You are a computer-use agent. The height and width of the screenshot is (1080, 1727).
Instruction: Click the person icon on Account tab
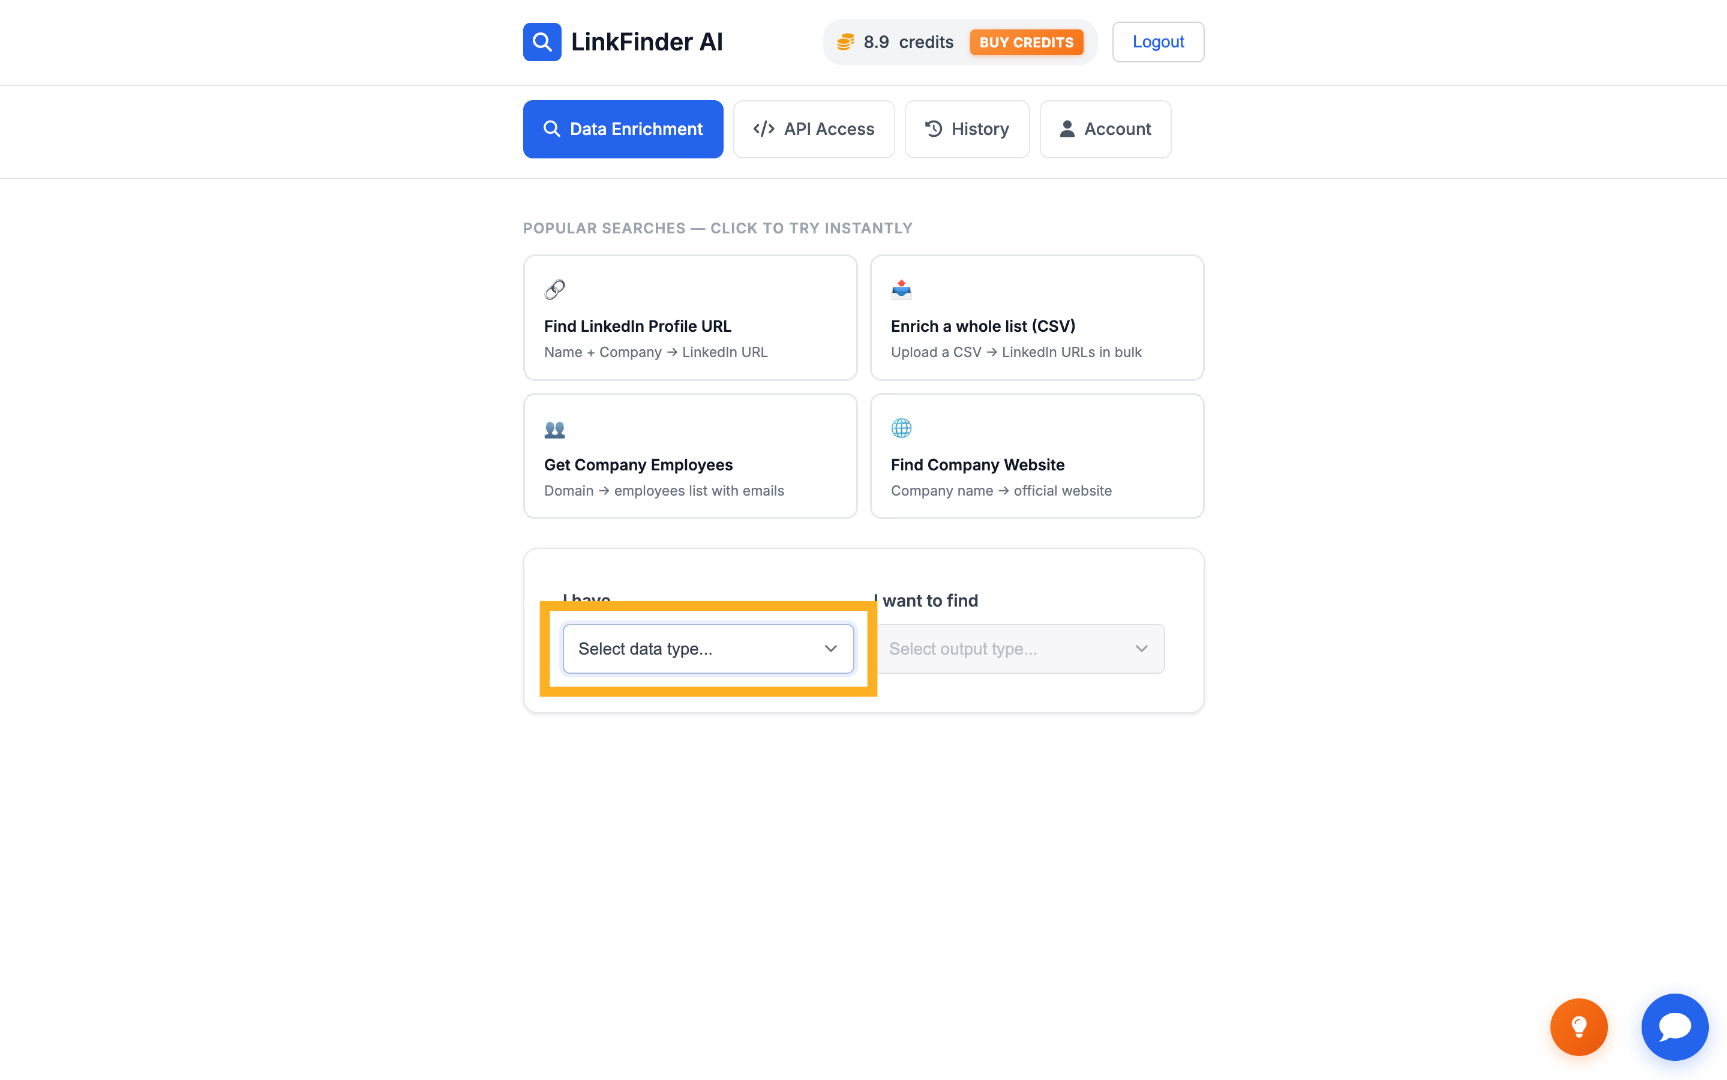click(1067, 129)
